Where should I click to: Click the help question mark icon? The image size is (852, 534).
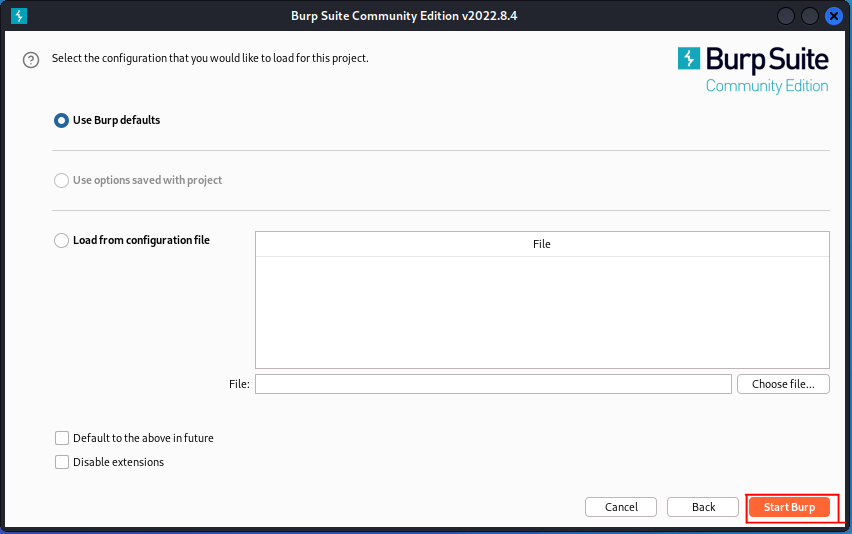[x=31, y=60]
